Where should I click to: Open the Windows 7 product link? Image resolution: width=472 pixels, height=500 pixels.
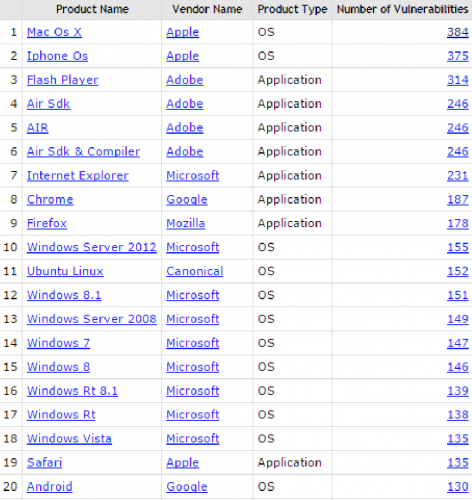click(58, 343)
